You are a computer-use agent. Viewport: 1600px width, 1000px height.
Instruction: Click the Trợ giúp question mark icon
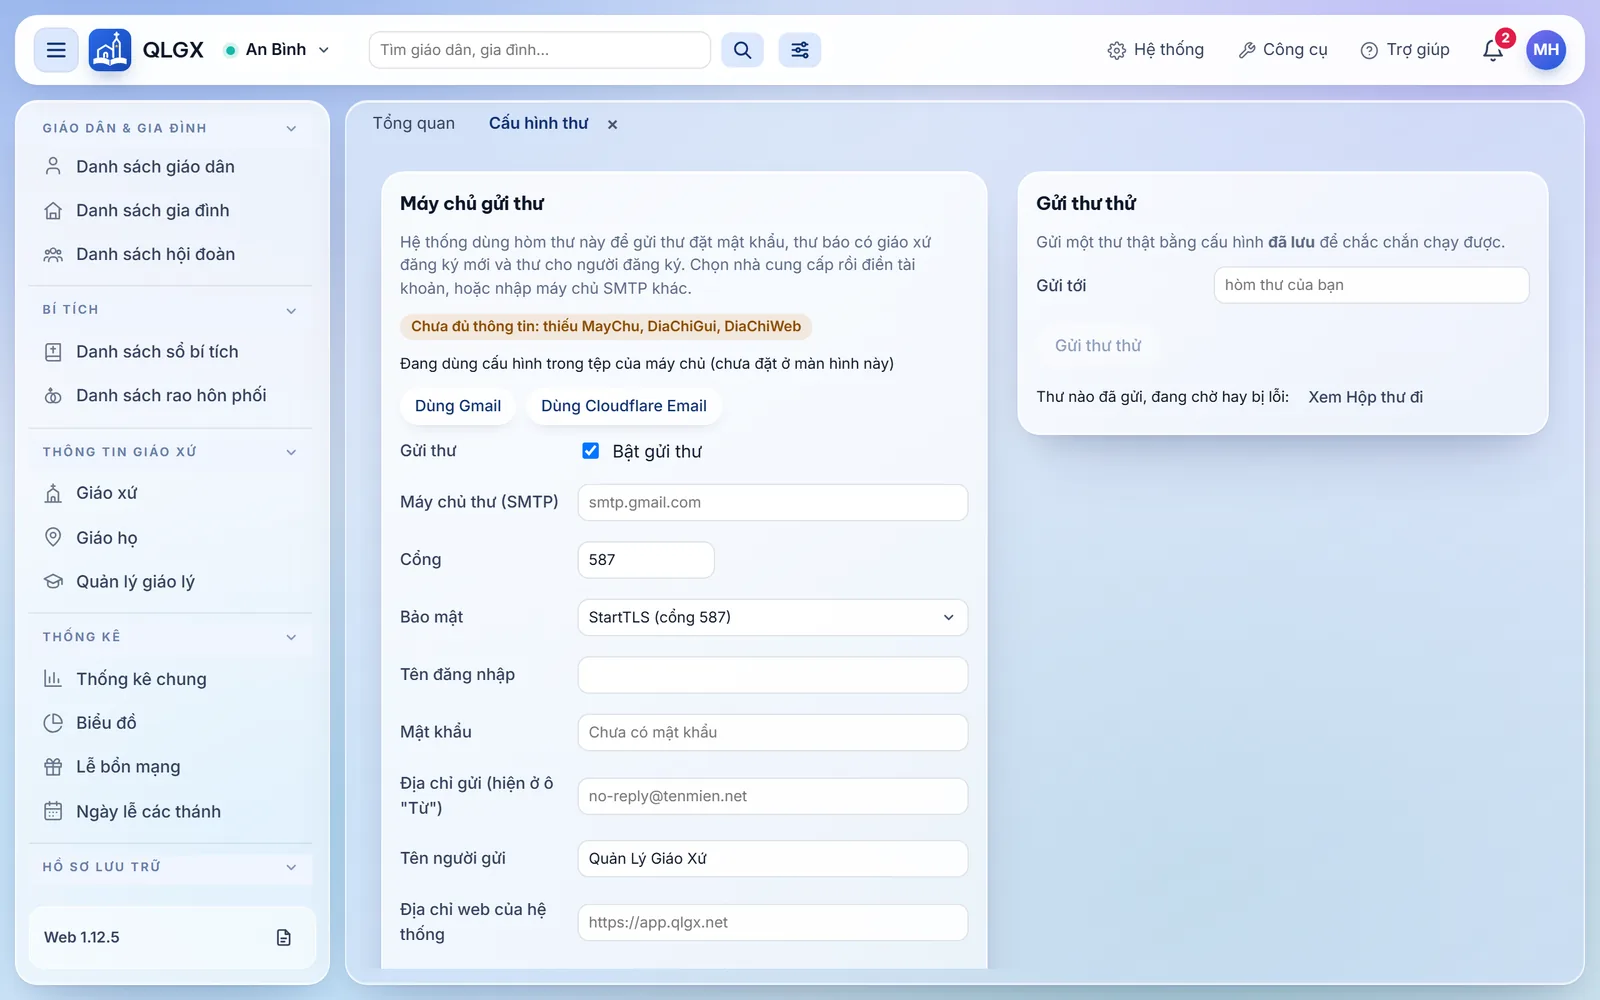(x=1369, y=50)
